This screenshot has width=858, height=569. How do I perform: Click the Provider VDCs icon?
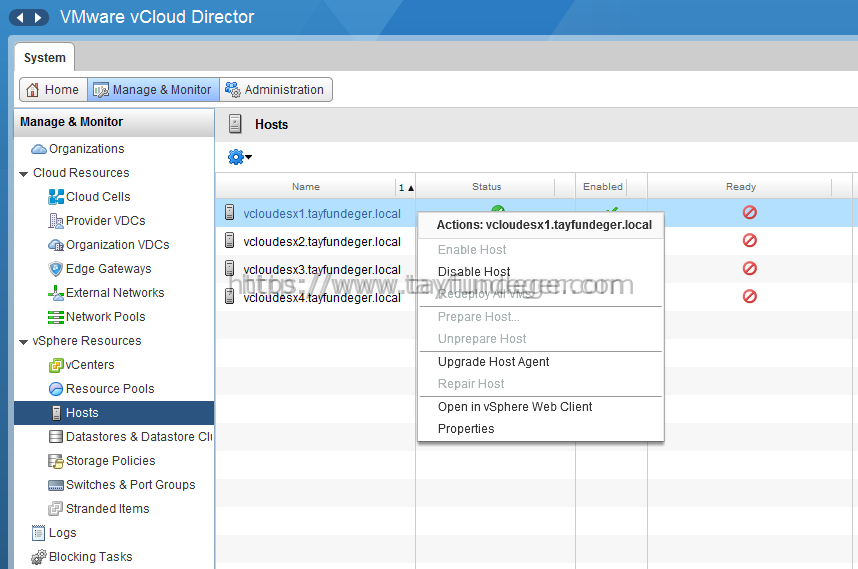56,221
